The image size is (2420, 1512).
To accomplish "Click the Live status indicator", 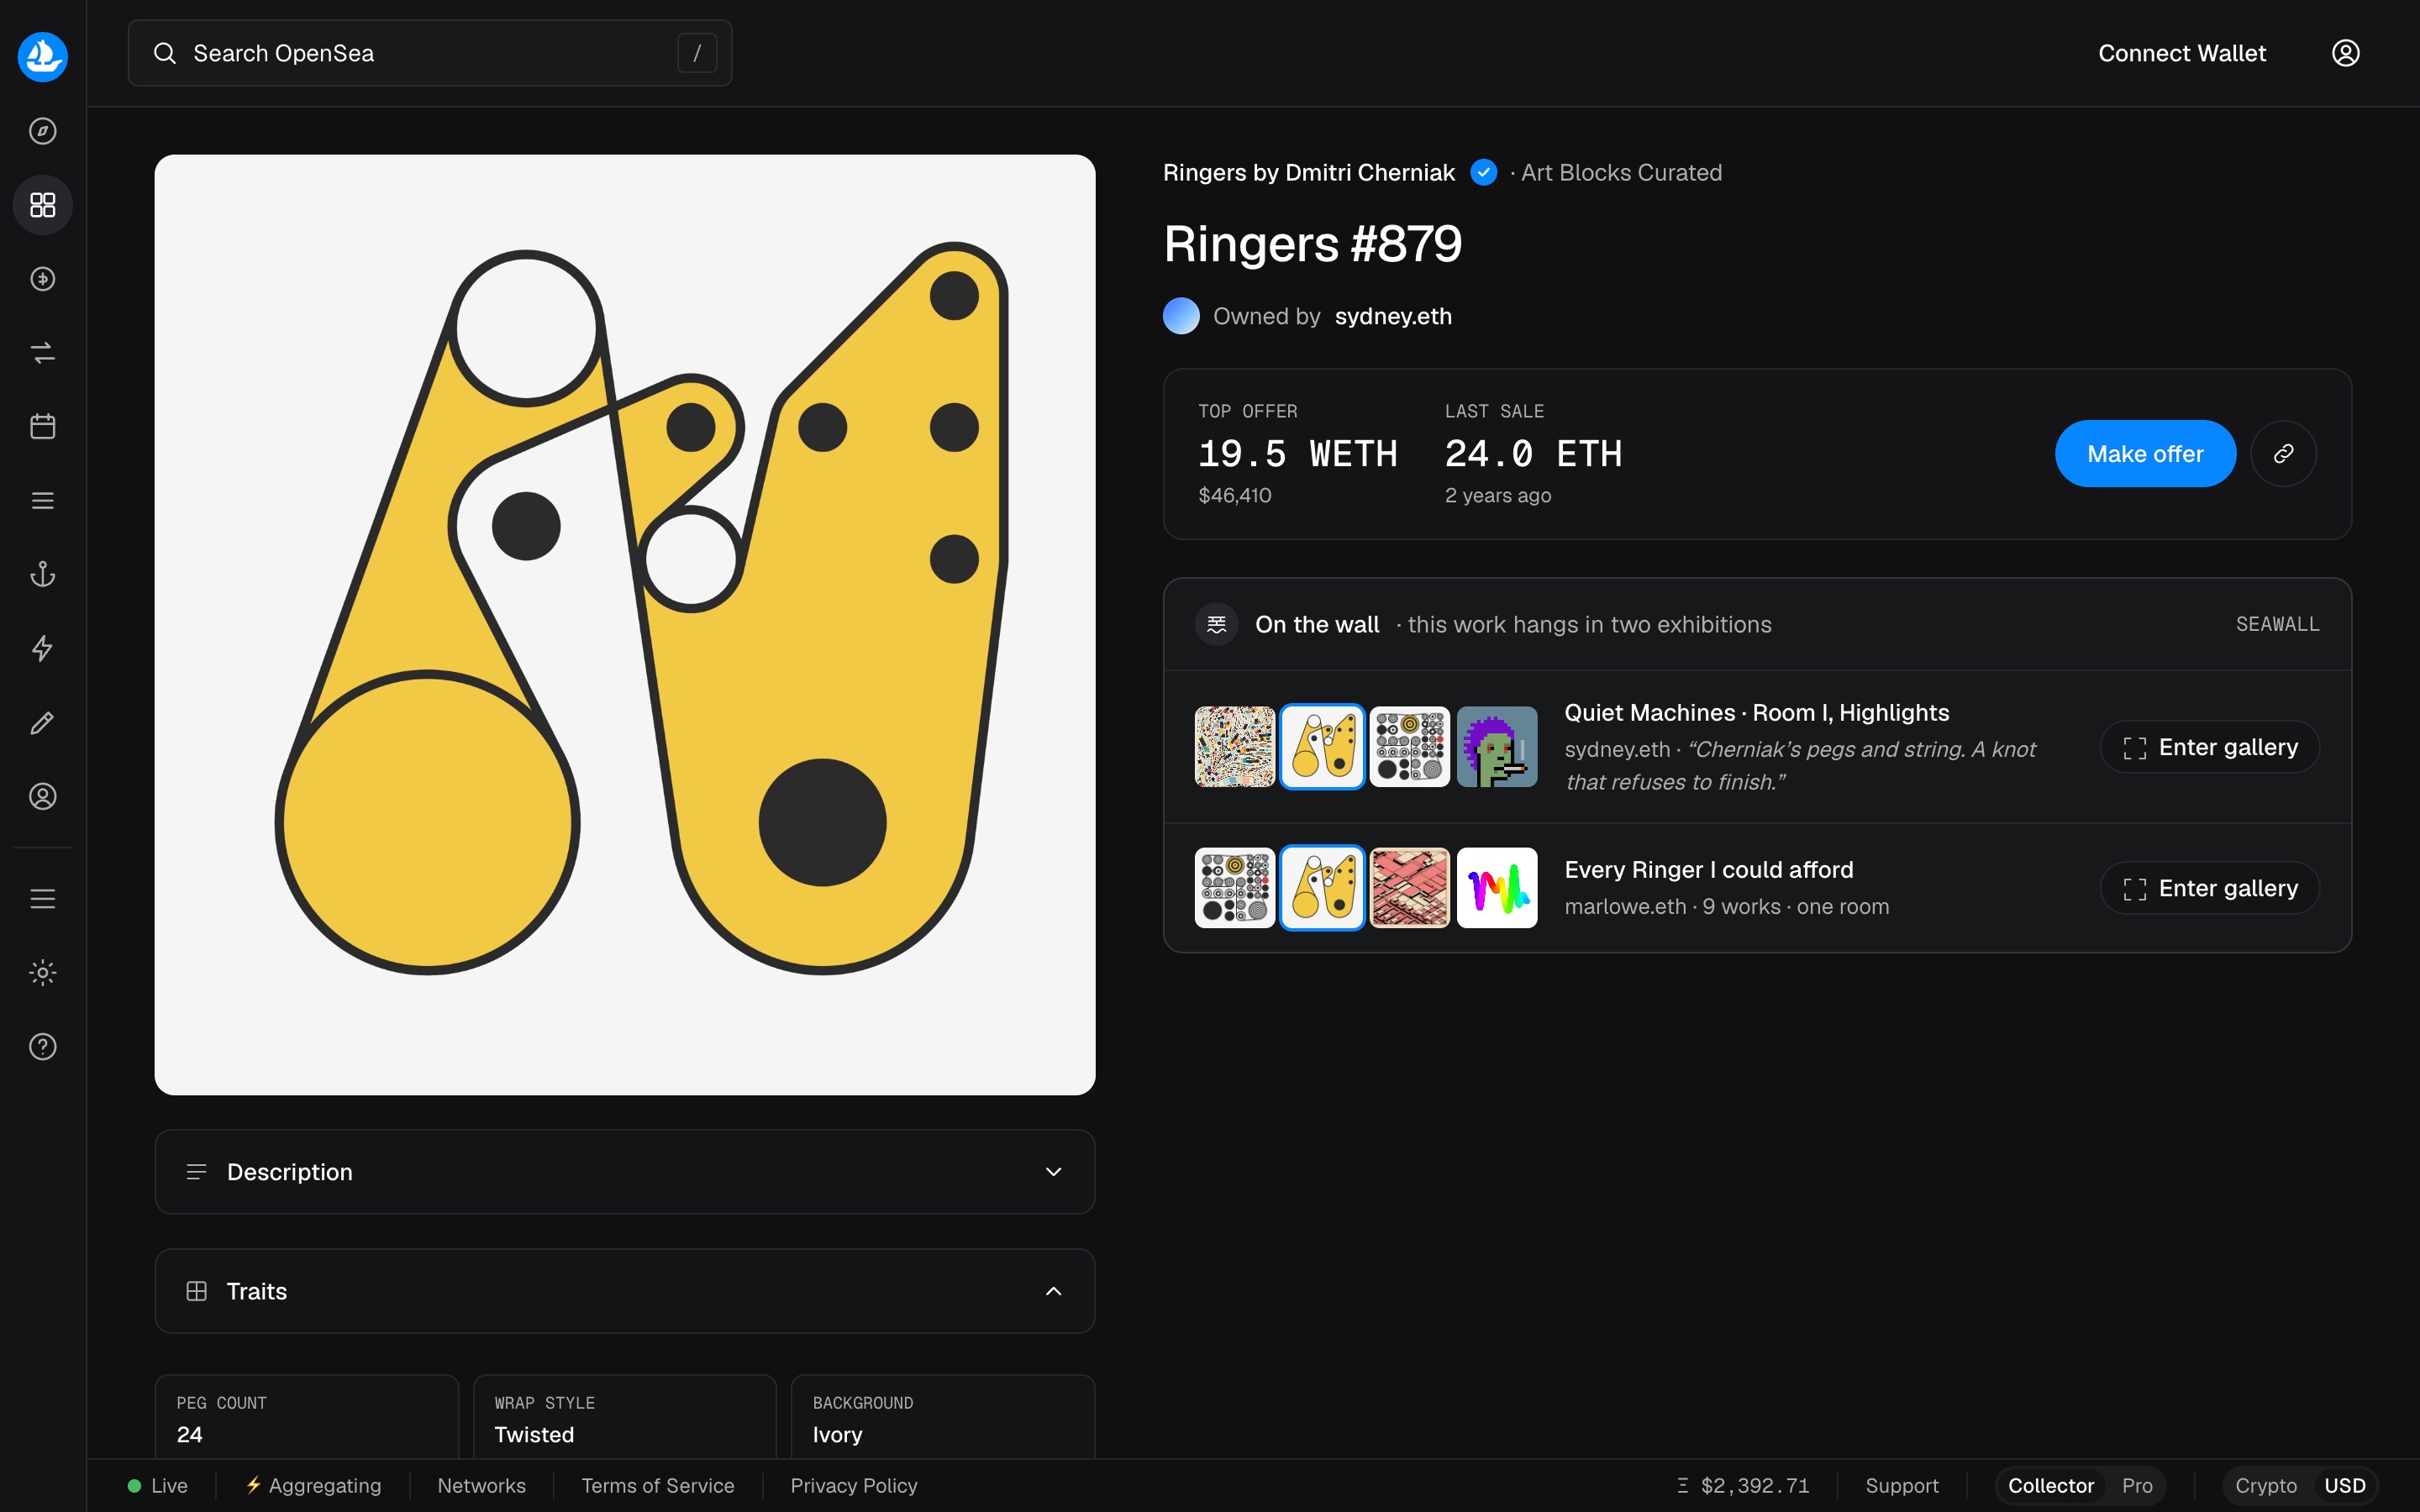I will (158, 1486).
